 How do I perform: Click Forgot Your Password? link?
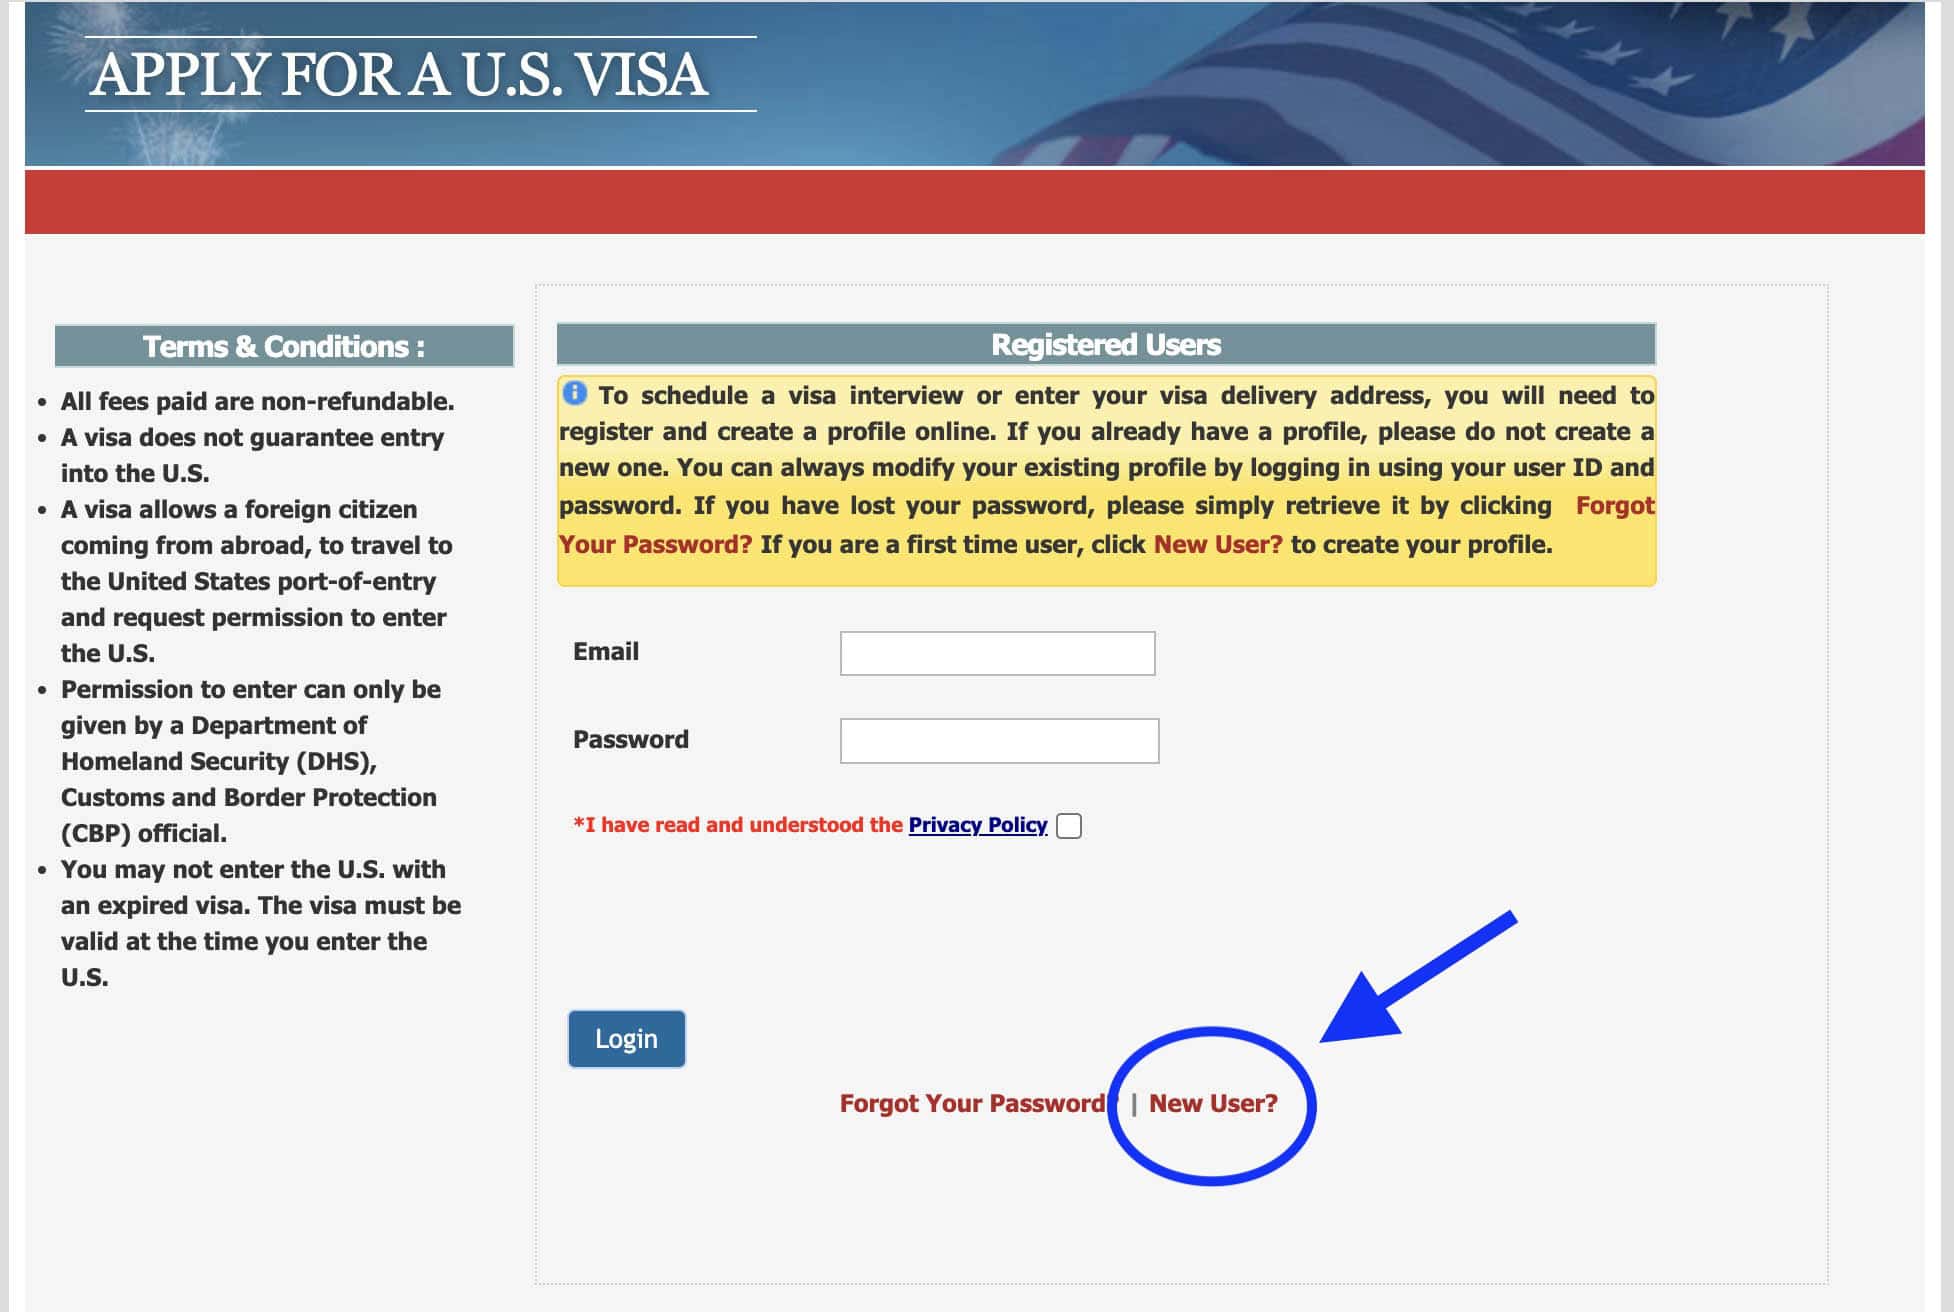pyautogui.click(x=976, y=1103)
